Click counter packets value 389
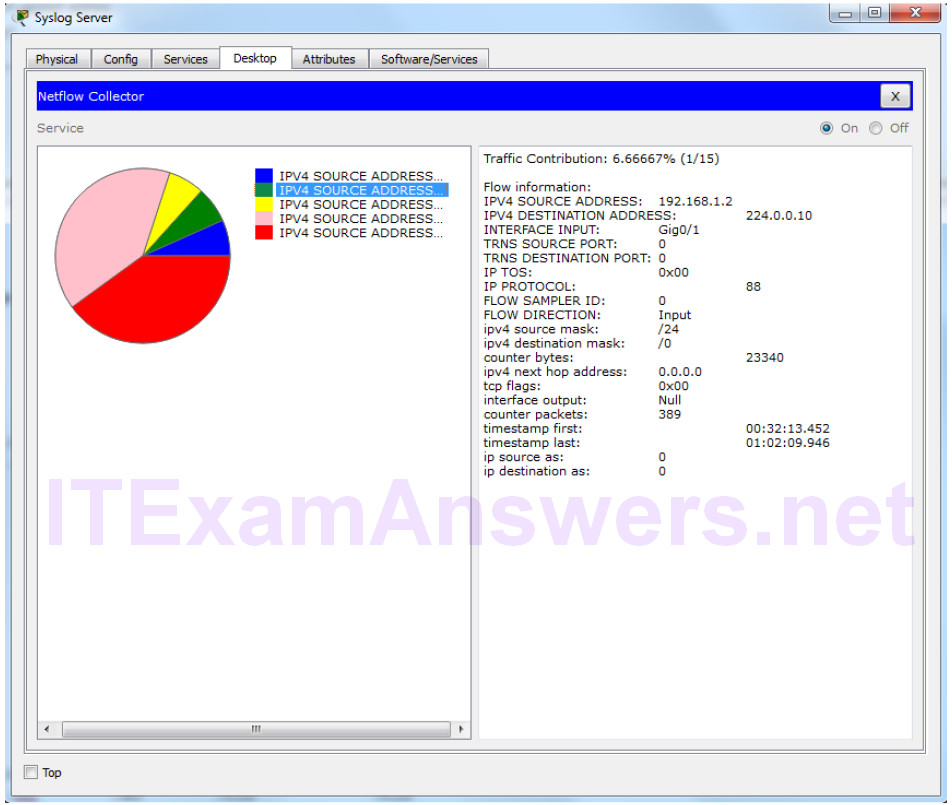 click(670, 414)
